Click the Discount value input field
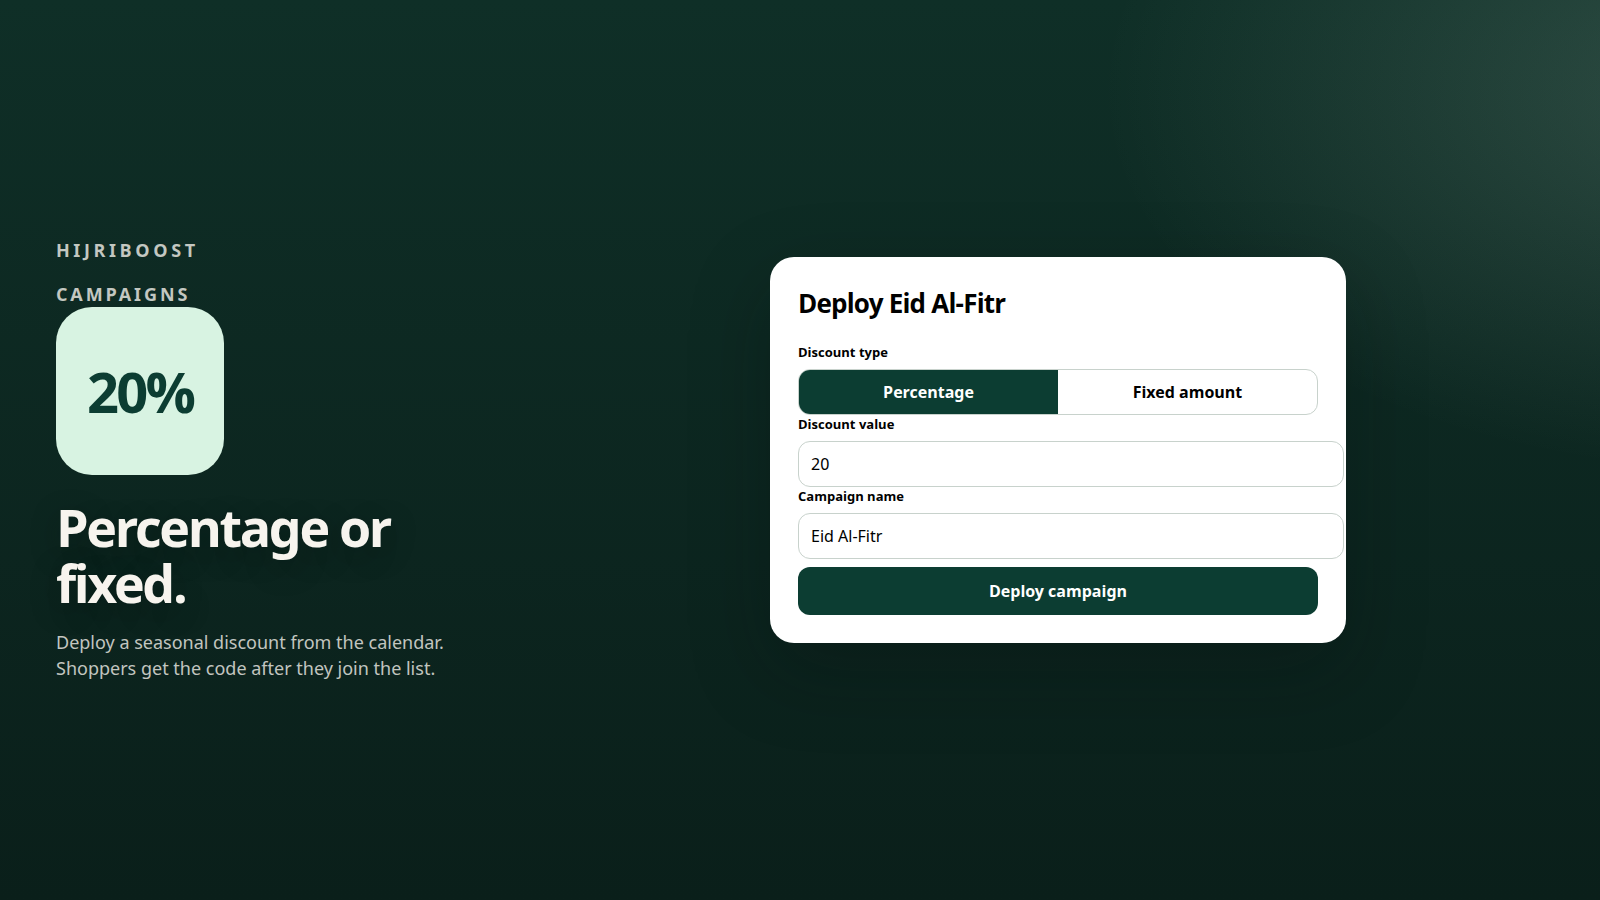 (x=1070, y=464)
